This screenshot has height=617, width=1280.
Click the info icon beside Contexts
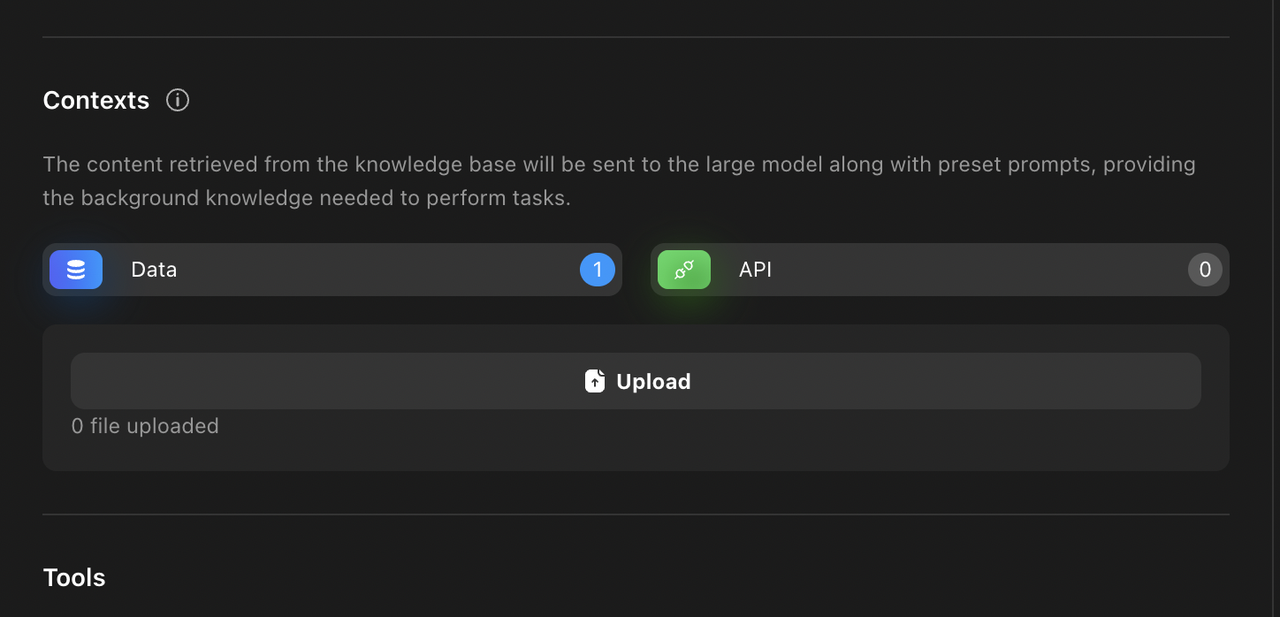click(178, 100)
